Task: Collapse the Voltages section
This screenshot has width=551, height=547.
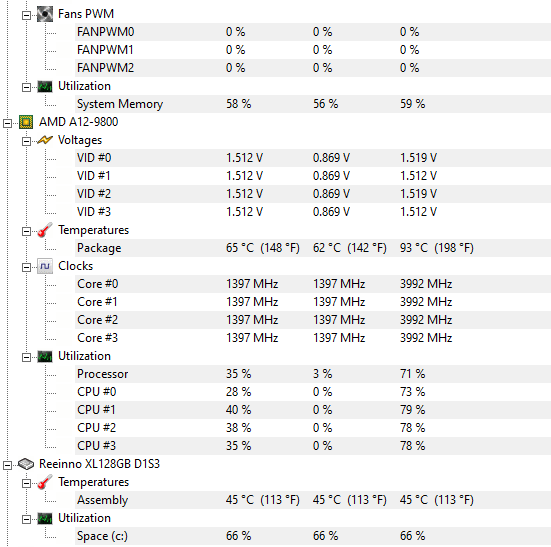Action: coord(26,141)
